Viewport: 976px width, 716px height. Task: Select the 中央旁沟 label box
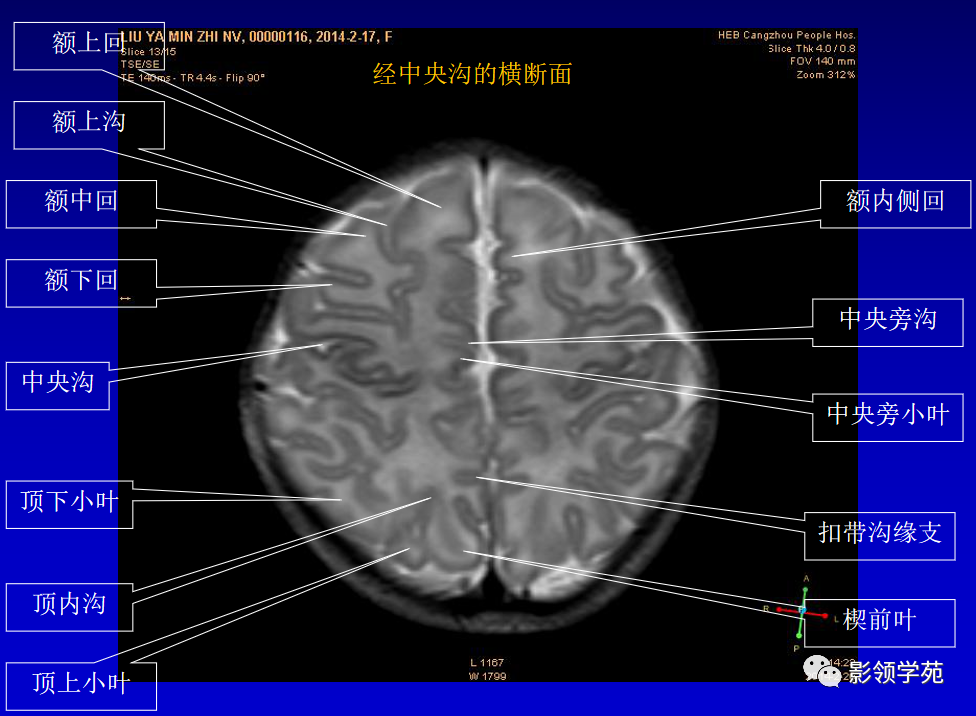(x=888, y=323)
